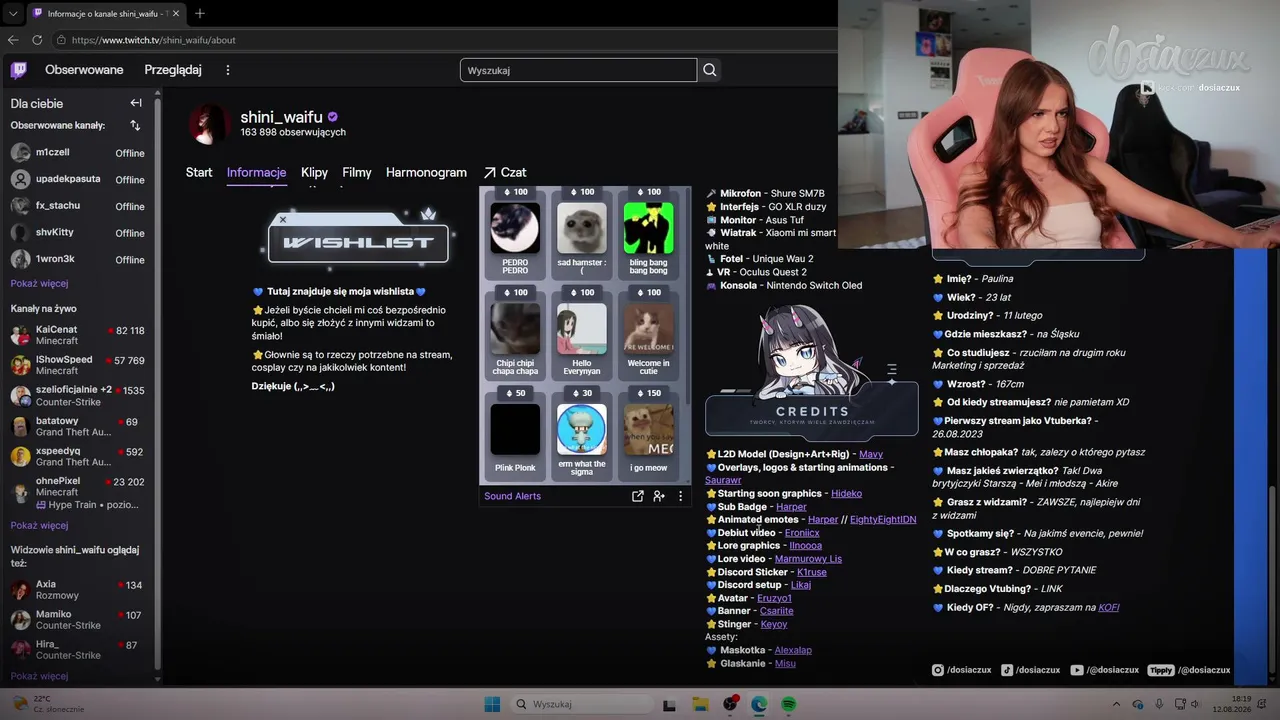Screen dimensions: 1280x720
Task: Click the Twitch logo home icon
Action: tap(18, 70)
